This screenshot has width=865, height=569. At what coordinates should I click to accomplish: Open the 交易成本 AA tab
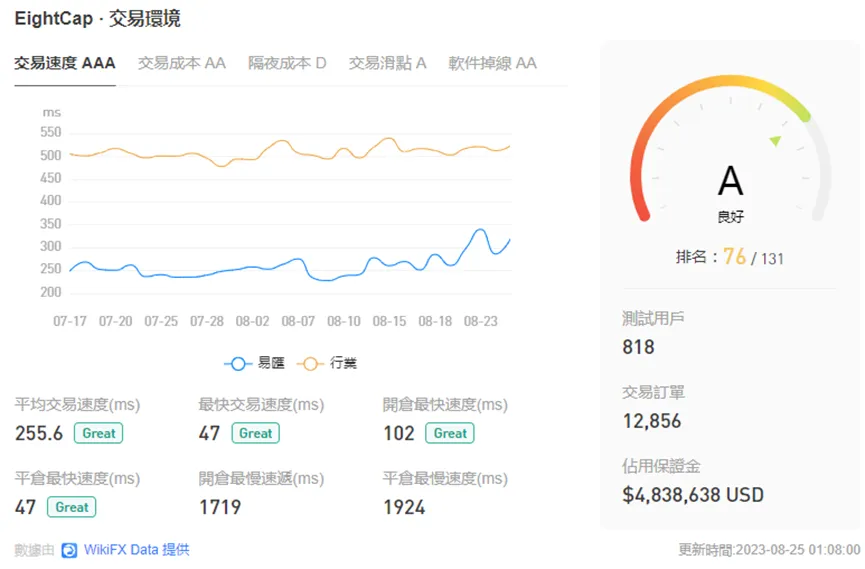[x=181, y=63]
